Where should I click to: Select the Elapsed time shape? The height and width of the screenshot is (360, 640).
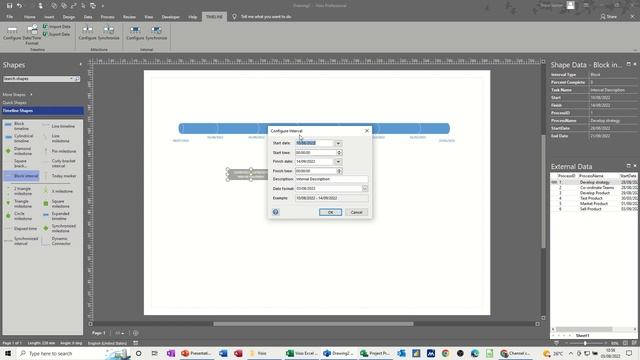coord(21,229)
